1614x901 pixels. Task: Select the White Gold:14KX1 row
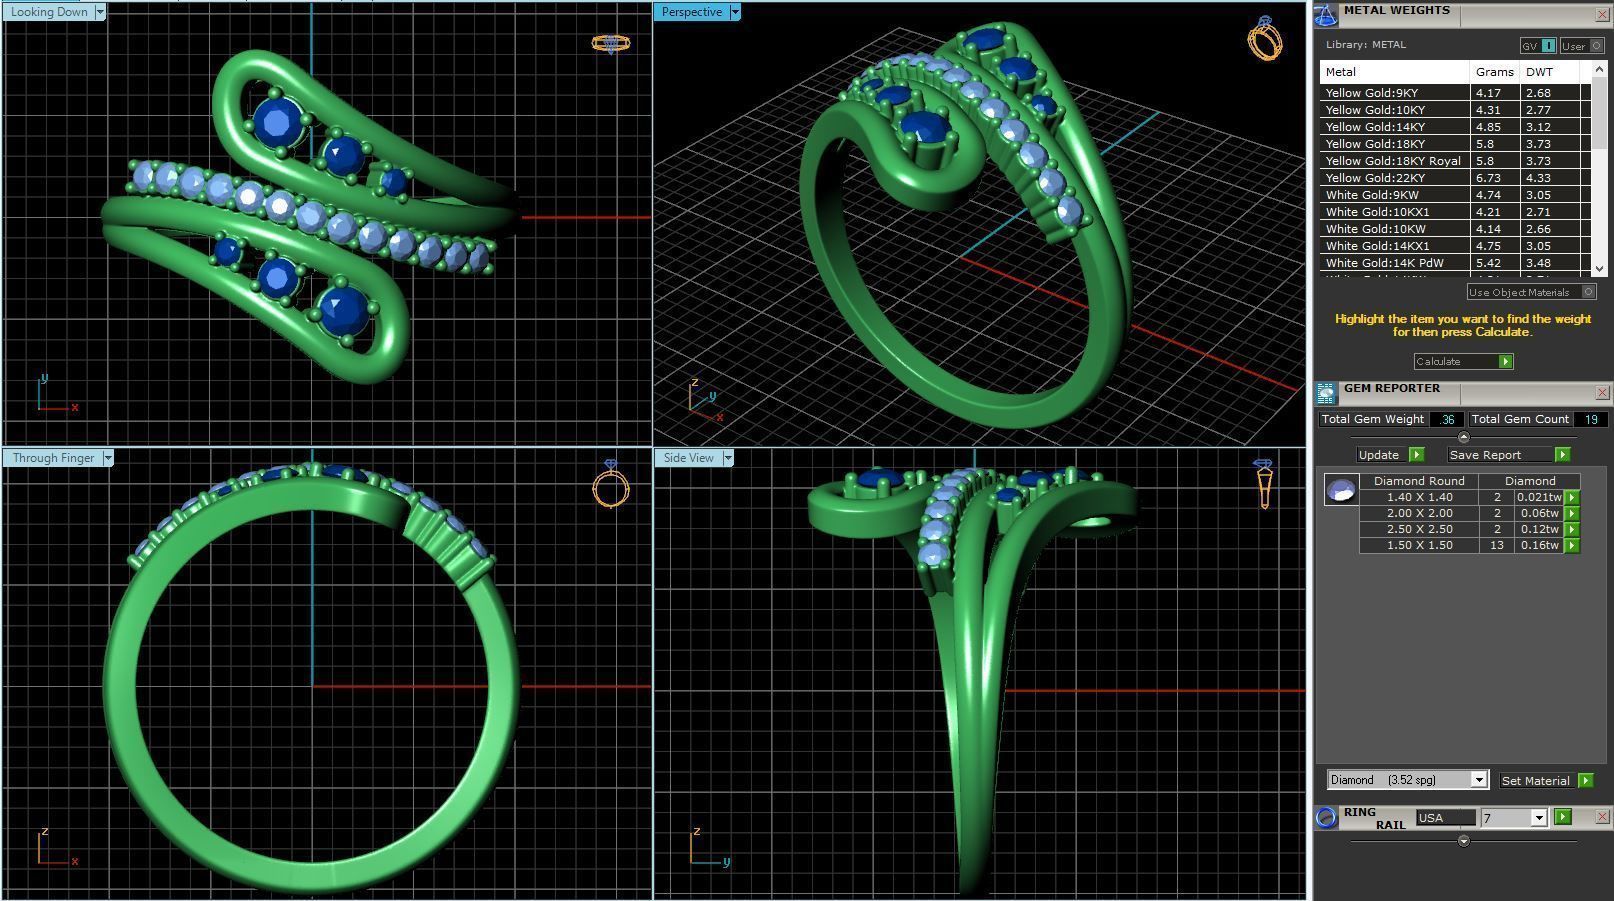tap(1455, 246)
